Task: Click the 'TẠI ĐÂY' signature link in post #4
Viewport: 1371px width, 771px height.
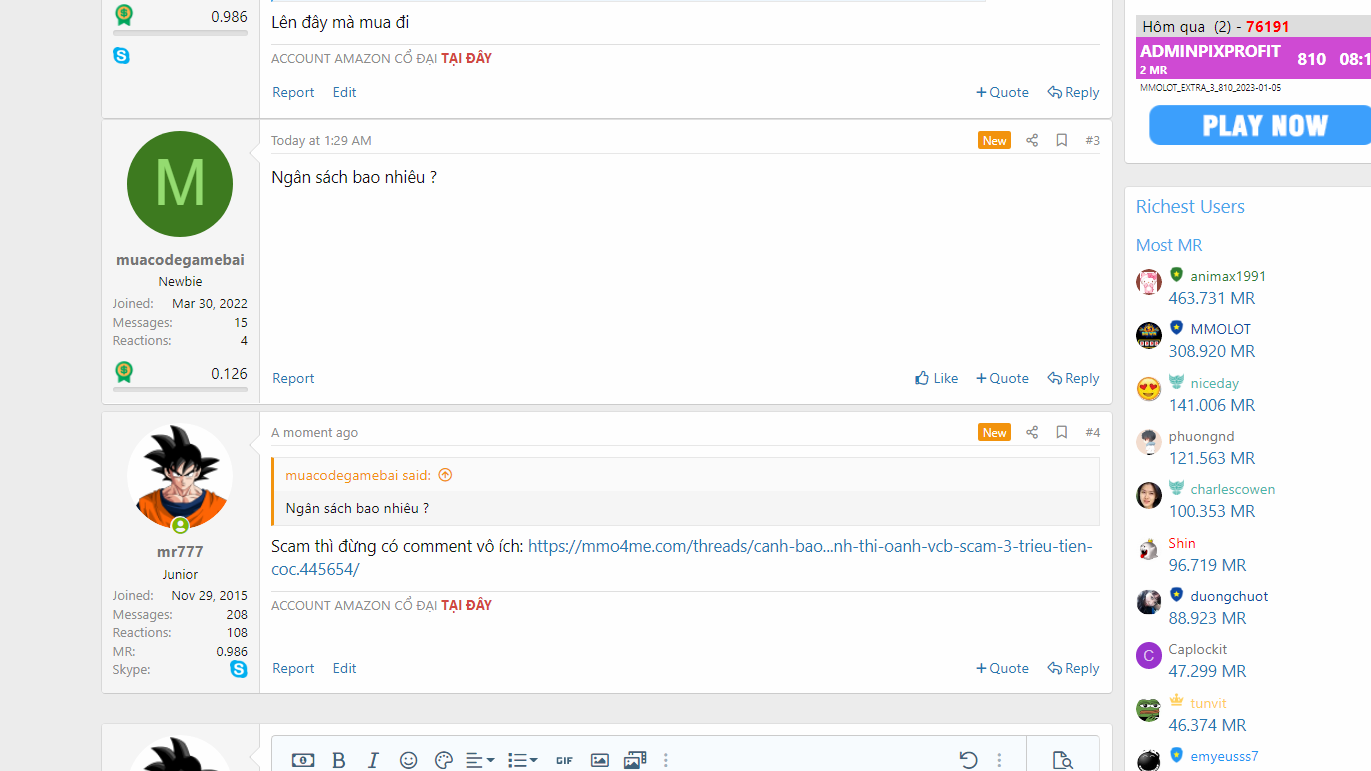Action: click(467, 605)
